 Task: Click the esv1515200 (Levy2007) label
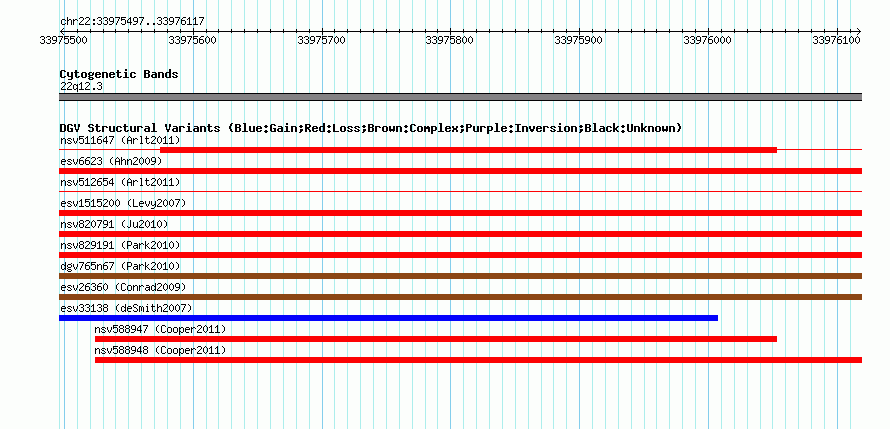[123, 203]
